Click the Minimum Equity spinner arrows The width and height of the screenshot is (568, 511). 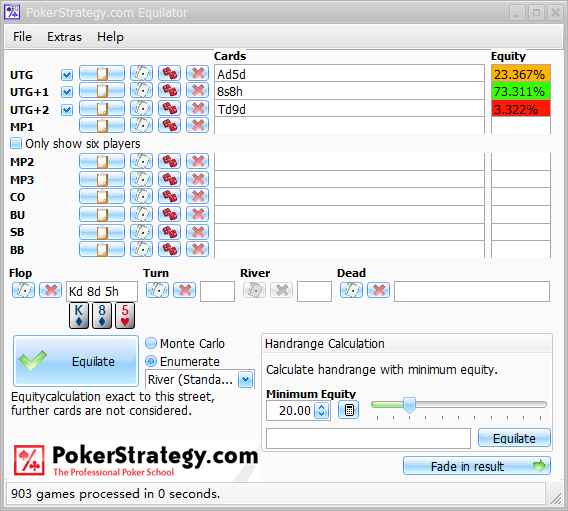pyautogui.click(x=321, y=410)
